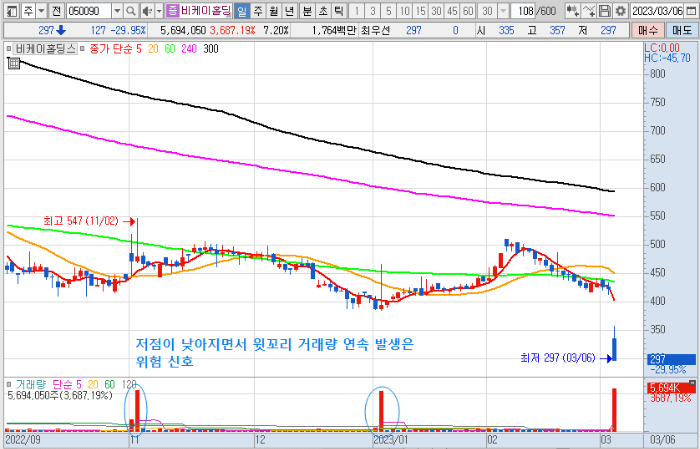
Task: Click the 종가 단순 moving average legend
Action: [x=110, y=49]
